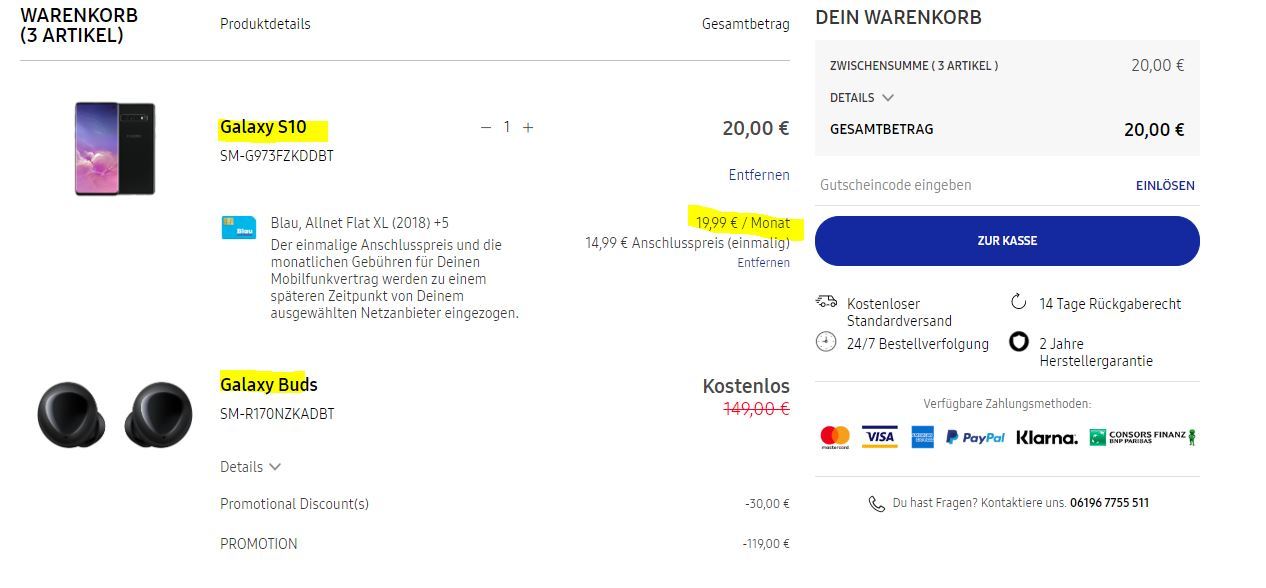Click the free shipping truck icon
The width and height of the screenshot is (1266, 588).
point(826,301)
